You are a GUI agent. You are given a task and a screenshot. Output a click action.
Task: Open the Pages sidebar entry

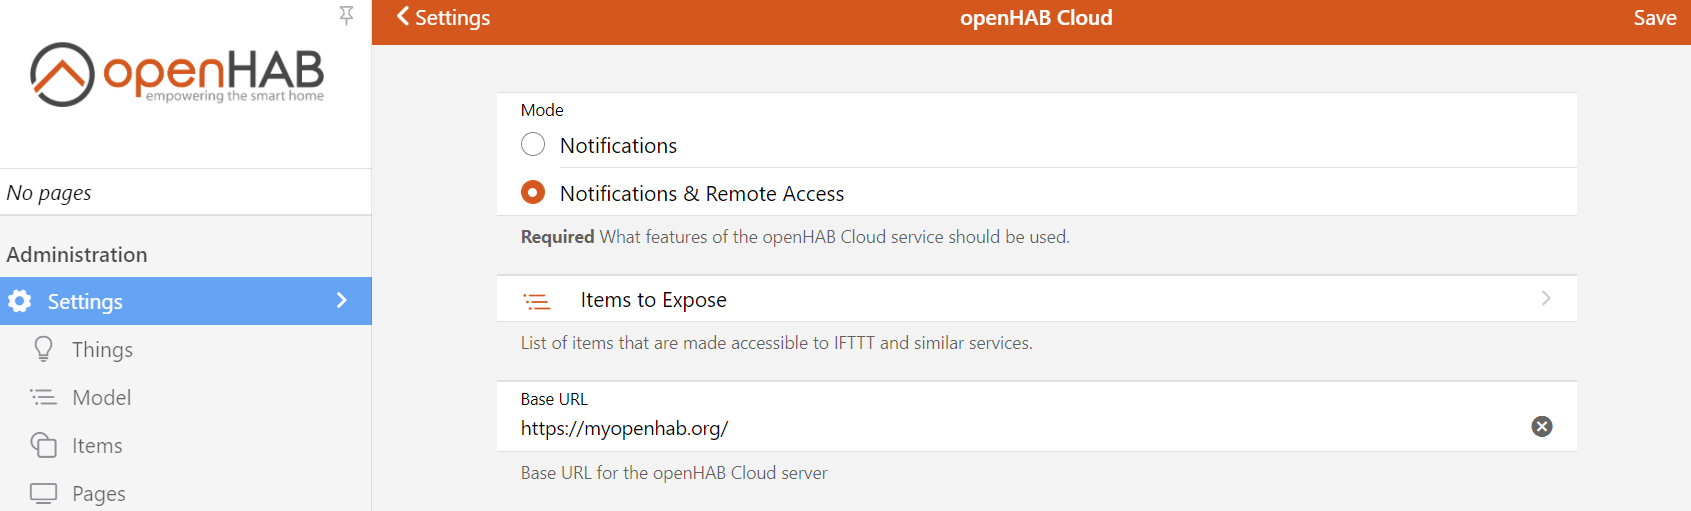99,494
